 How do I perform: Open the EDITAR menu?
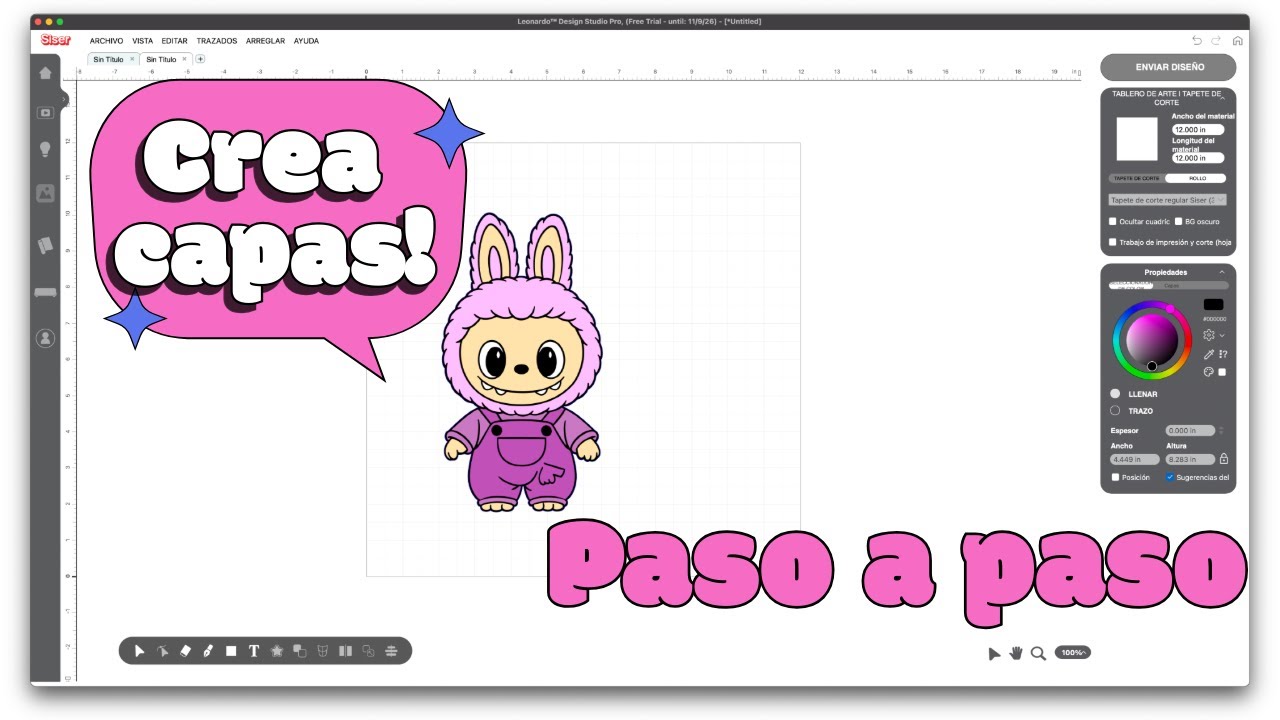pos(174,41)
